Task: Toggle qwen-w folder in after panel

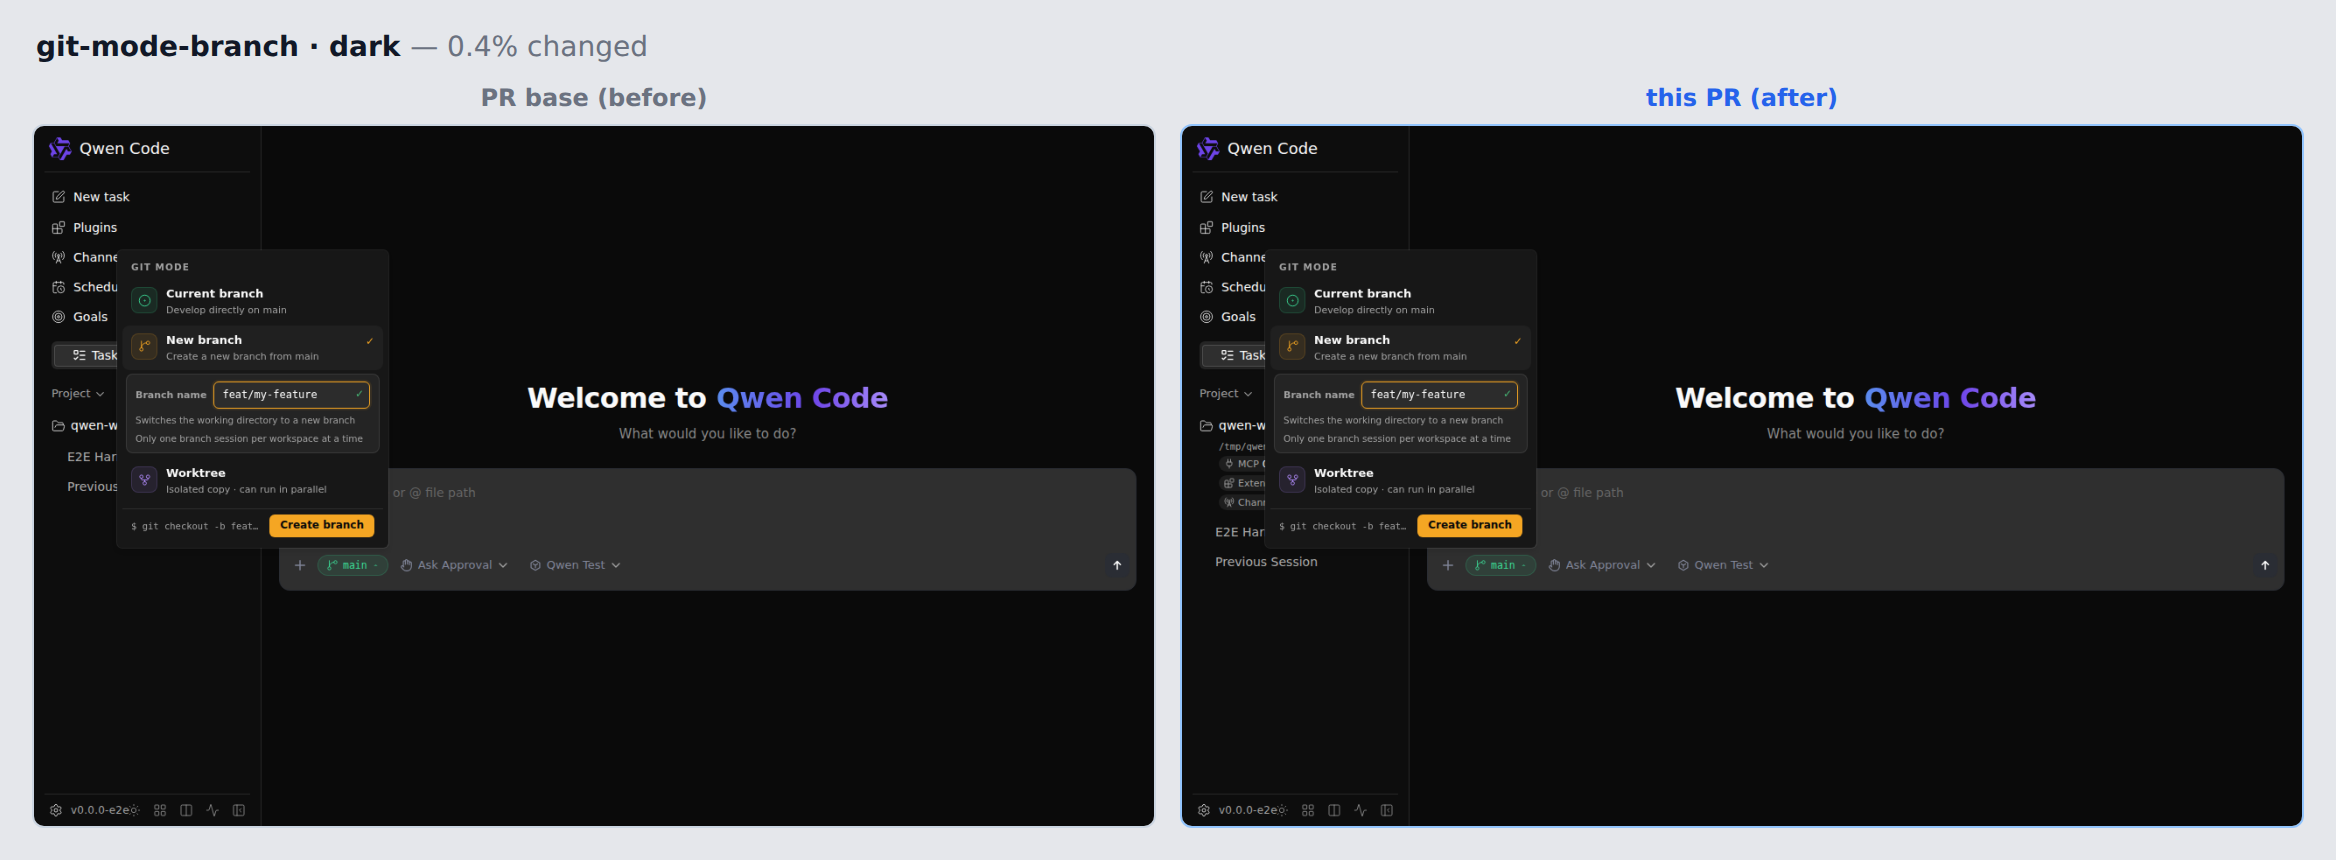Action: pos(1233,425)
